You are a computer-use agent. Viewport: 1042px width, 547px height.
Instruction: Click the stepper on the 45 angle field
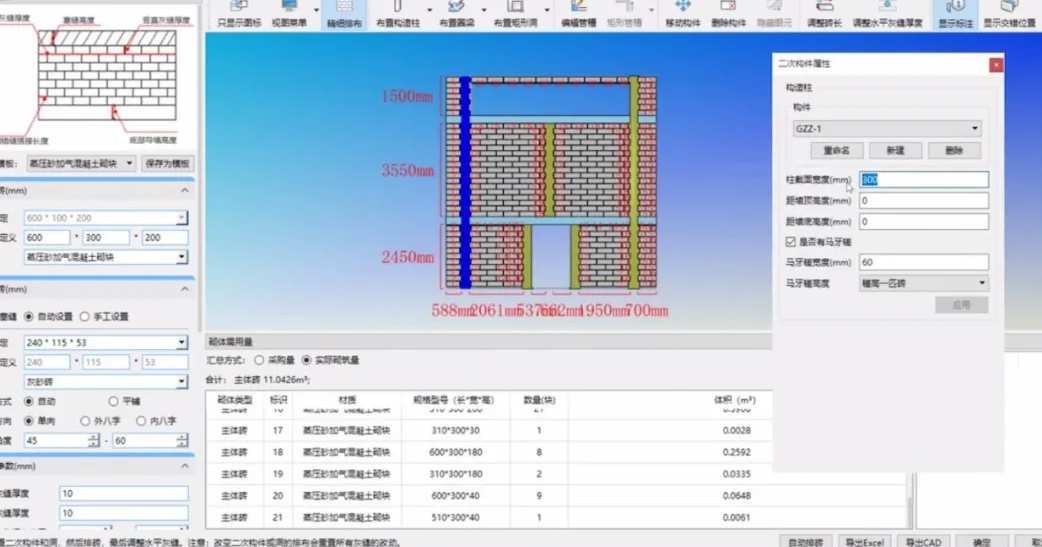tap(93, 441)
